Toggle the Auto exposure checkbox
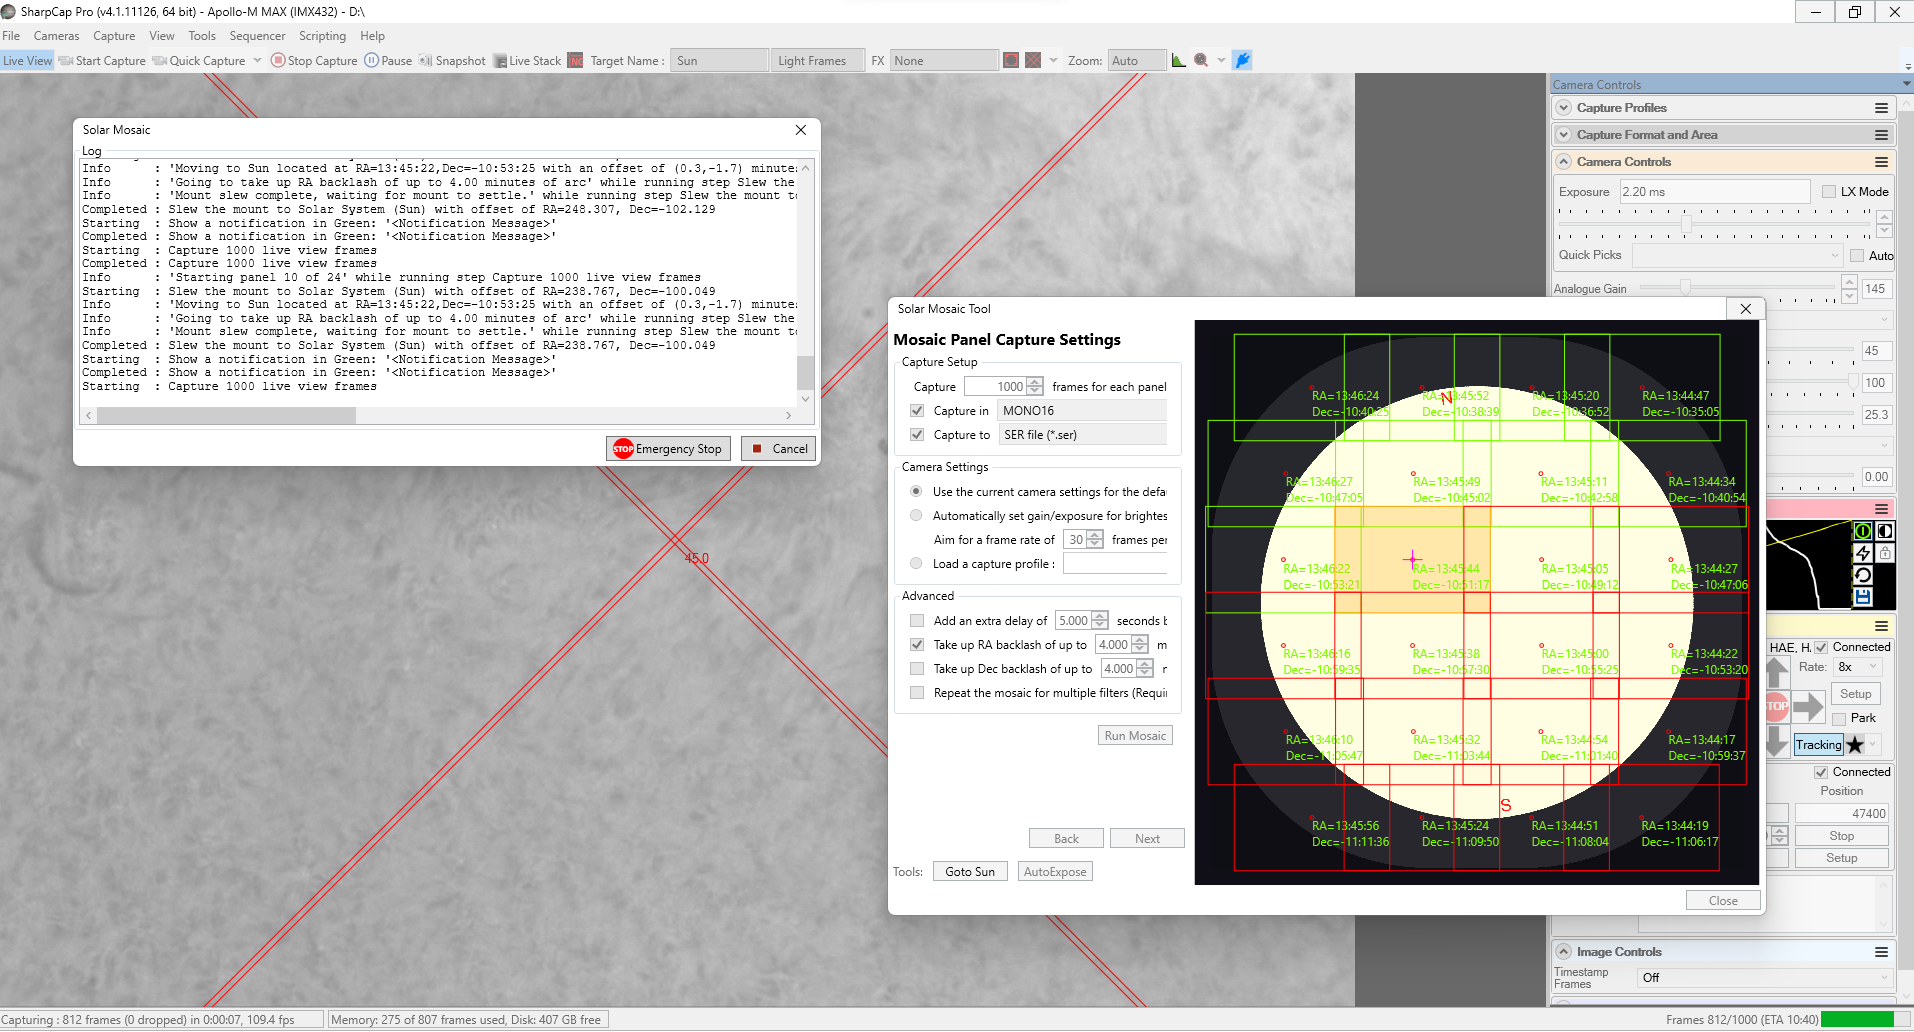The height and width of the screenshot is (1032, 1914). [x=1857, y=256]
